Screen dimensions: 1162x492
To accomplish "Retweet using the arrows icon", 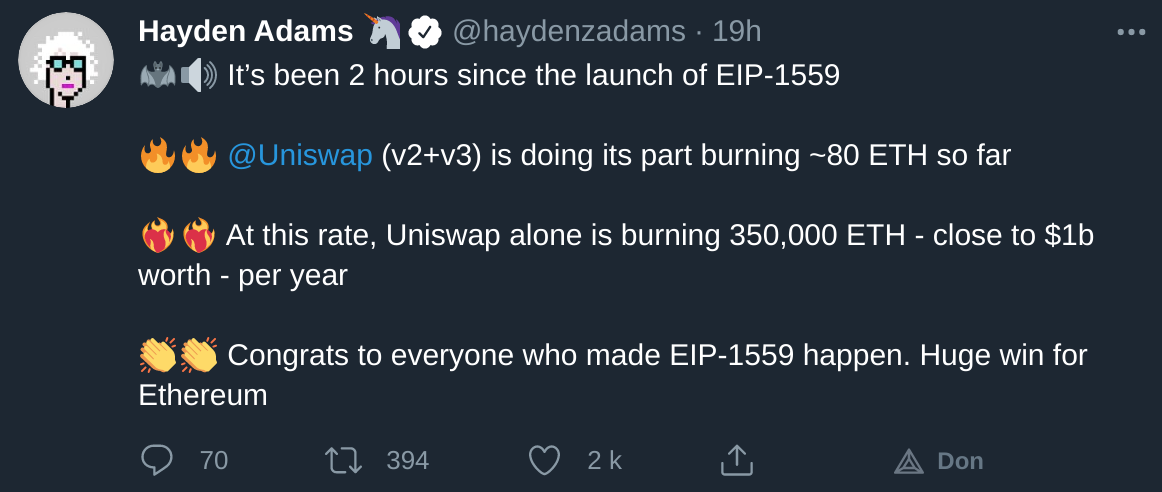I will [343, 460].
